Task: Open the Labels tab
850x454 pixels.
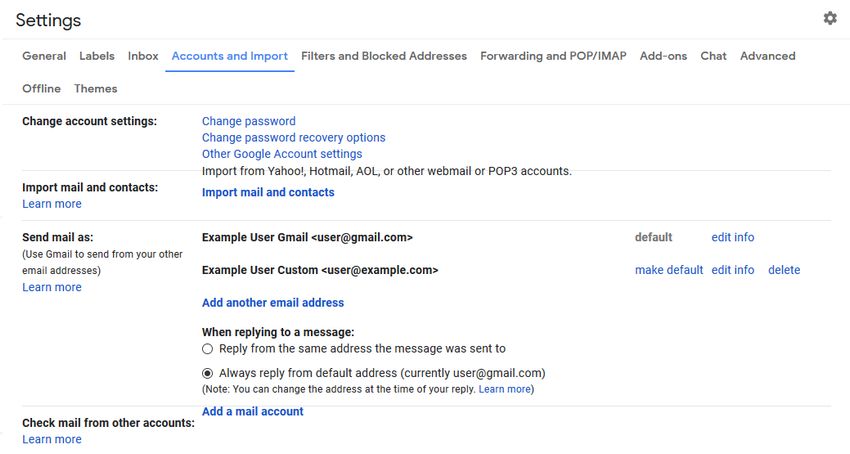Action: coord(96,56)
